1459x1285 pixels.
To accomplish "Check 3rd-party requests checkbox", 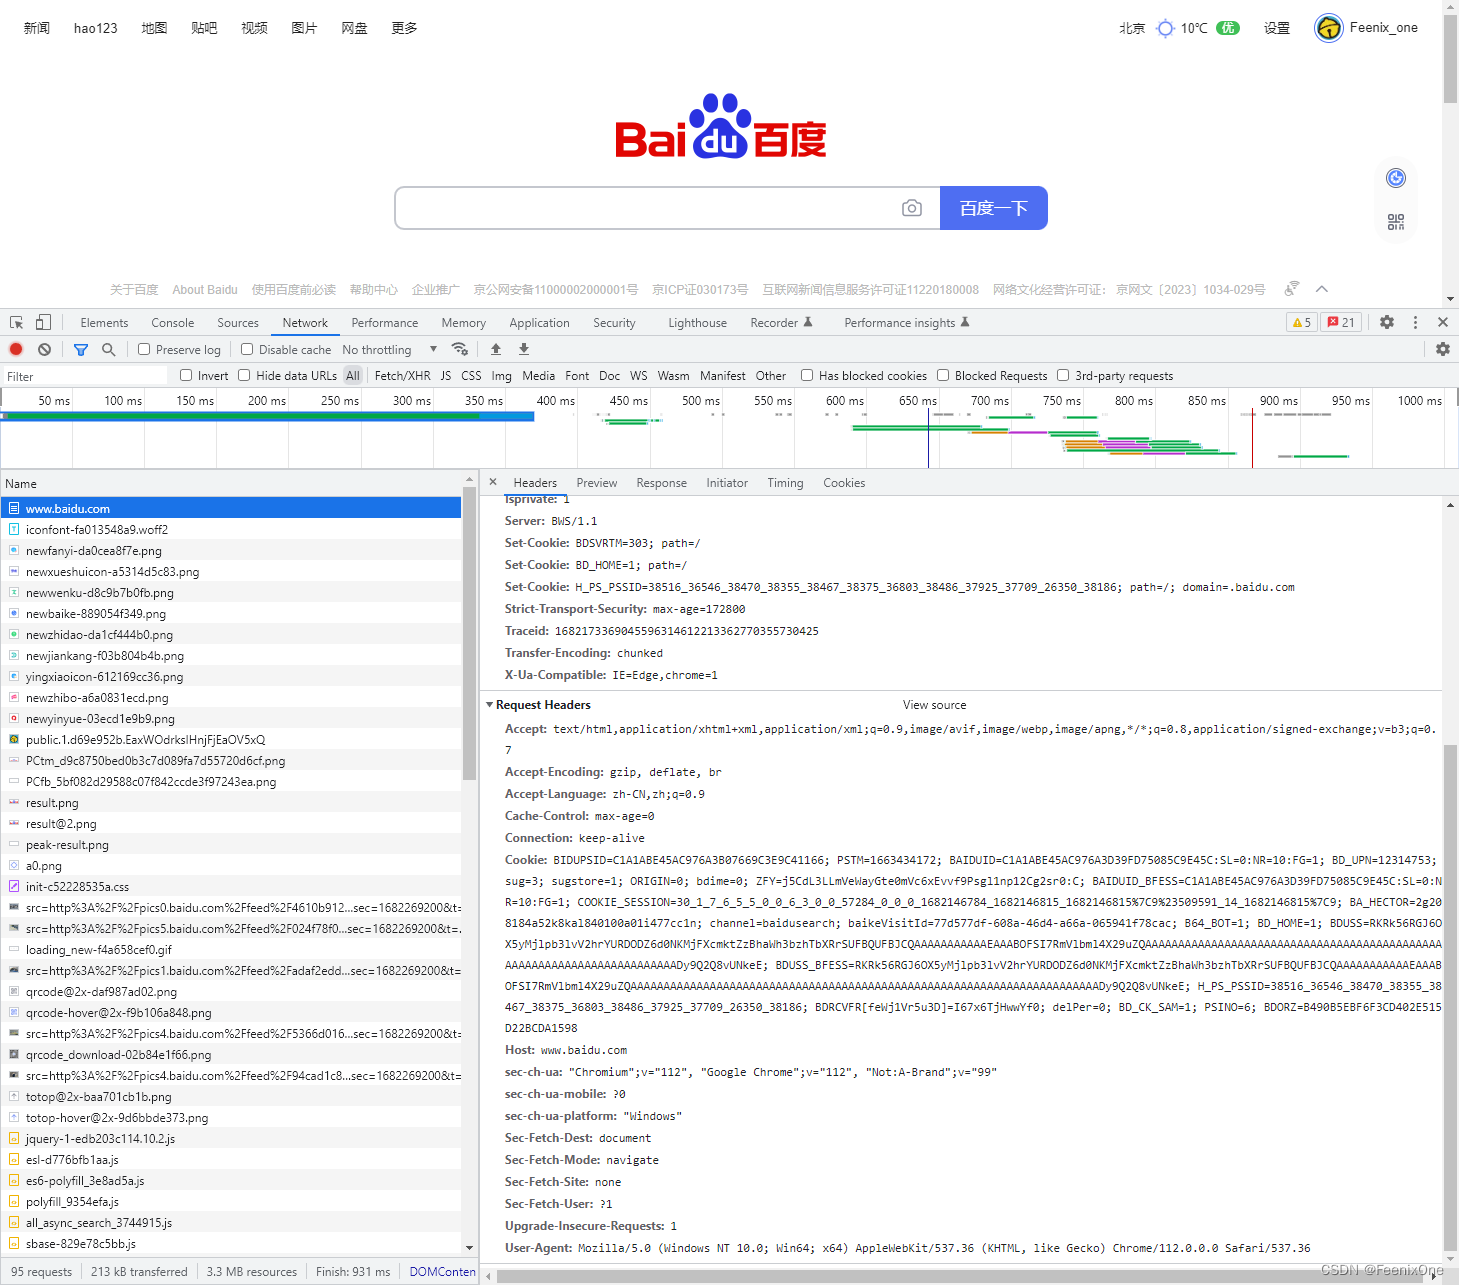I will click(1063, 375).
